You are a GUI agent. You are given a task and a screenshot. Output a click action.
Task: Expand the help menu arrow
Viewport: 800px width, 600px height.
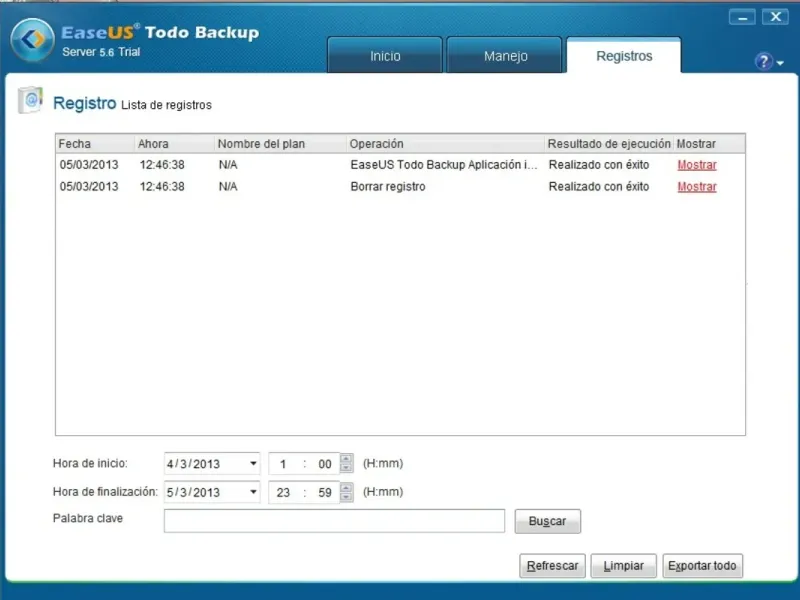pyautogui.click(x=780, y=63)
